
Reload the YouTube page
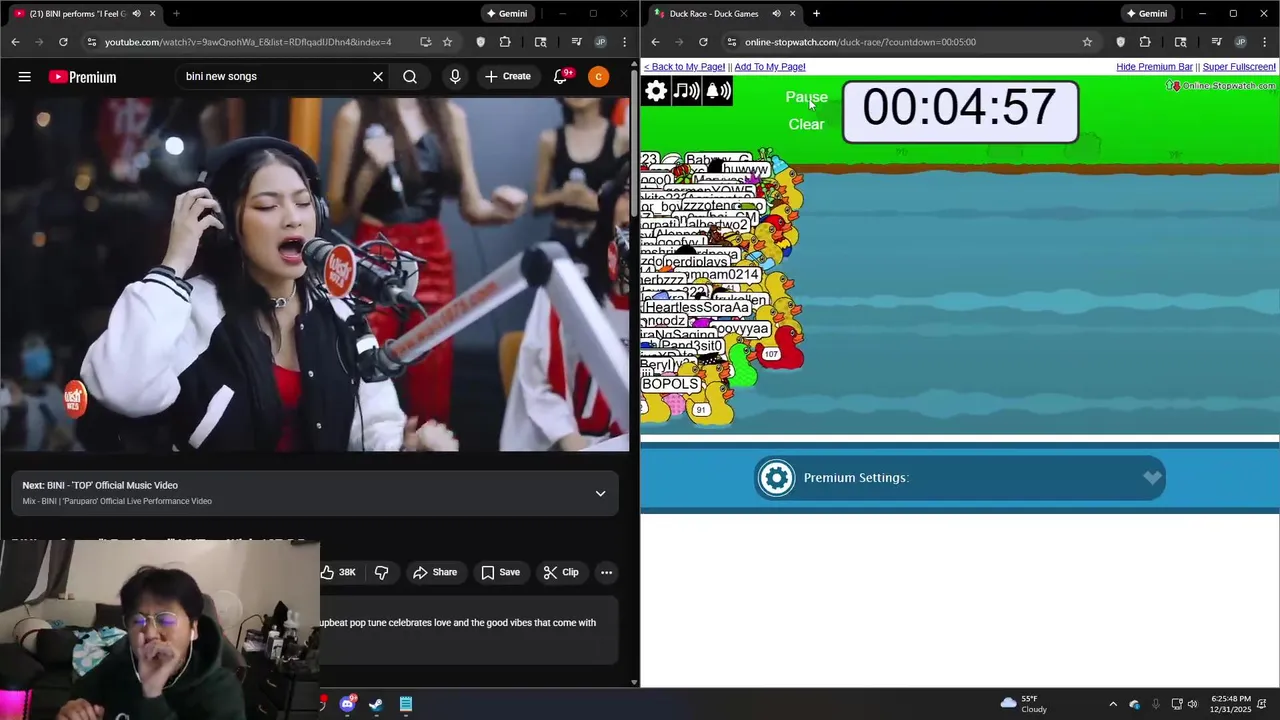[63, 42]
